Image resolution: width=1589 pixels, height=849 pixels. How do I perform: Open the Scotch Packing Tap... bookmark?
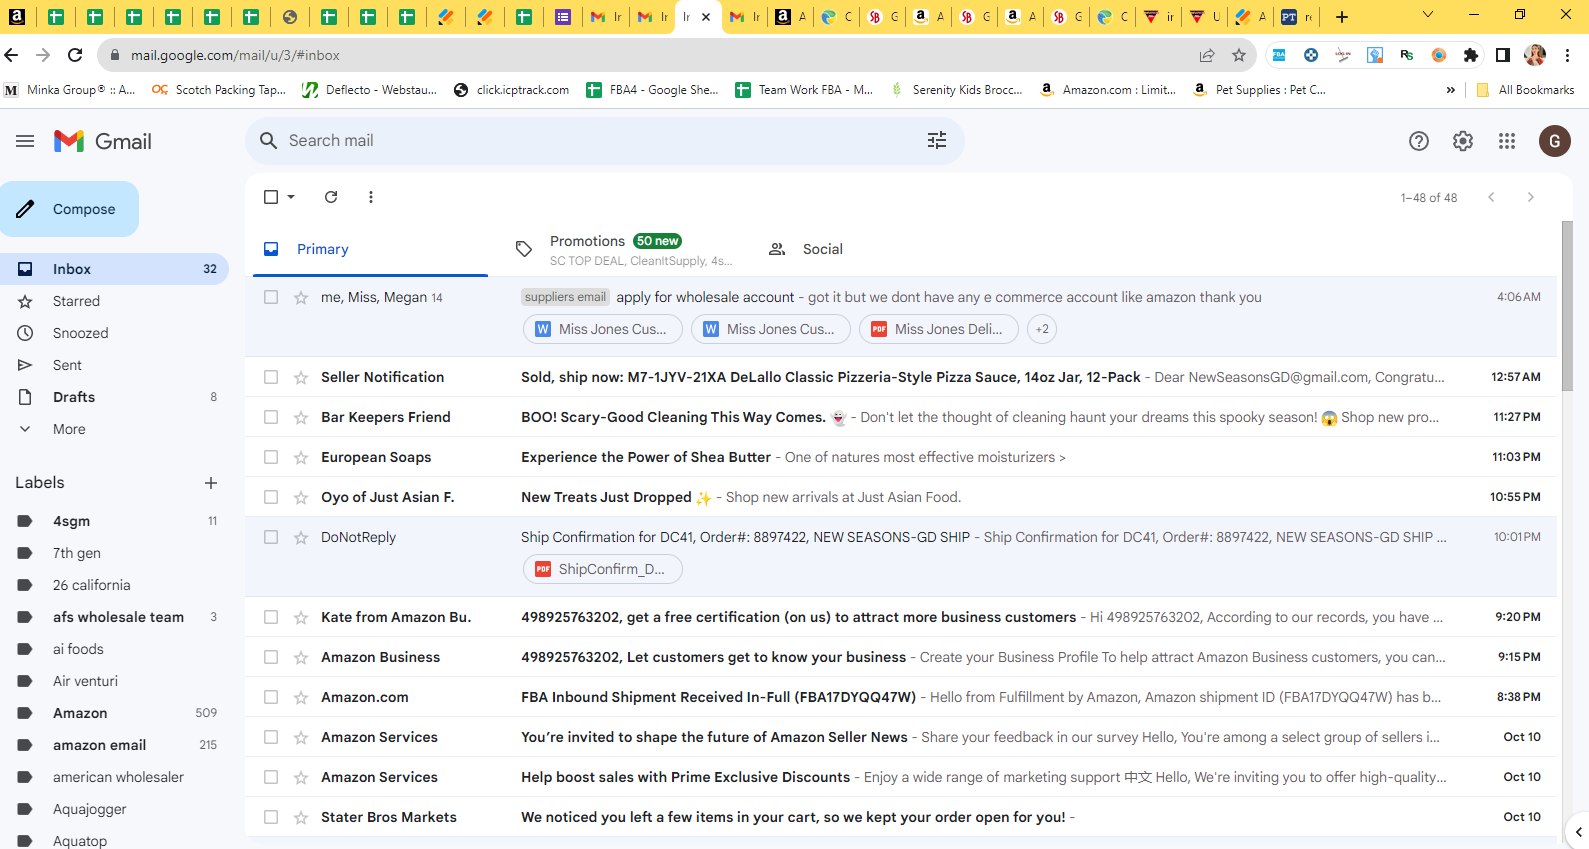point(219,90)
